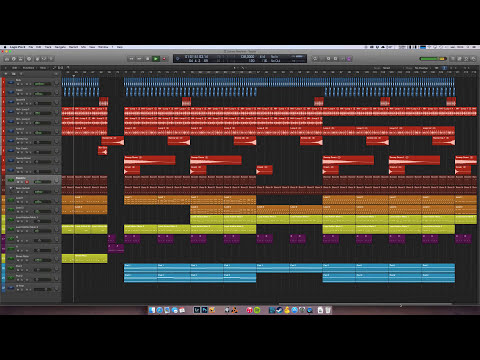Open Finder from the Dock
The height and width of the screenshot is (360, 480).
point(152,310)
